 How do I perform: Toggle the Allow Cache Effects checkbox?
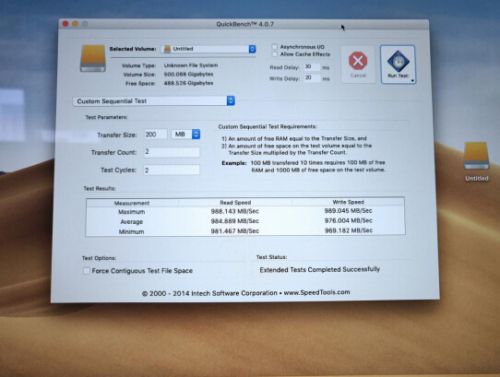coord(274,54)
